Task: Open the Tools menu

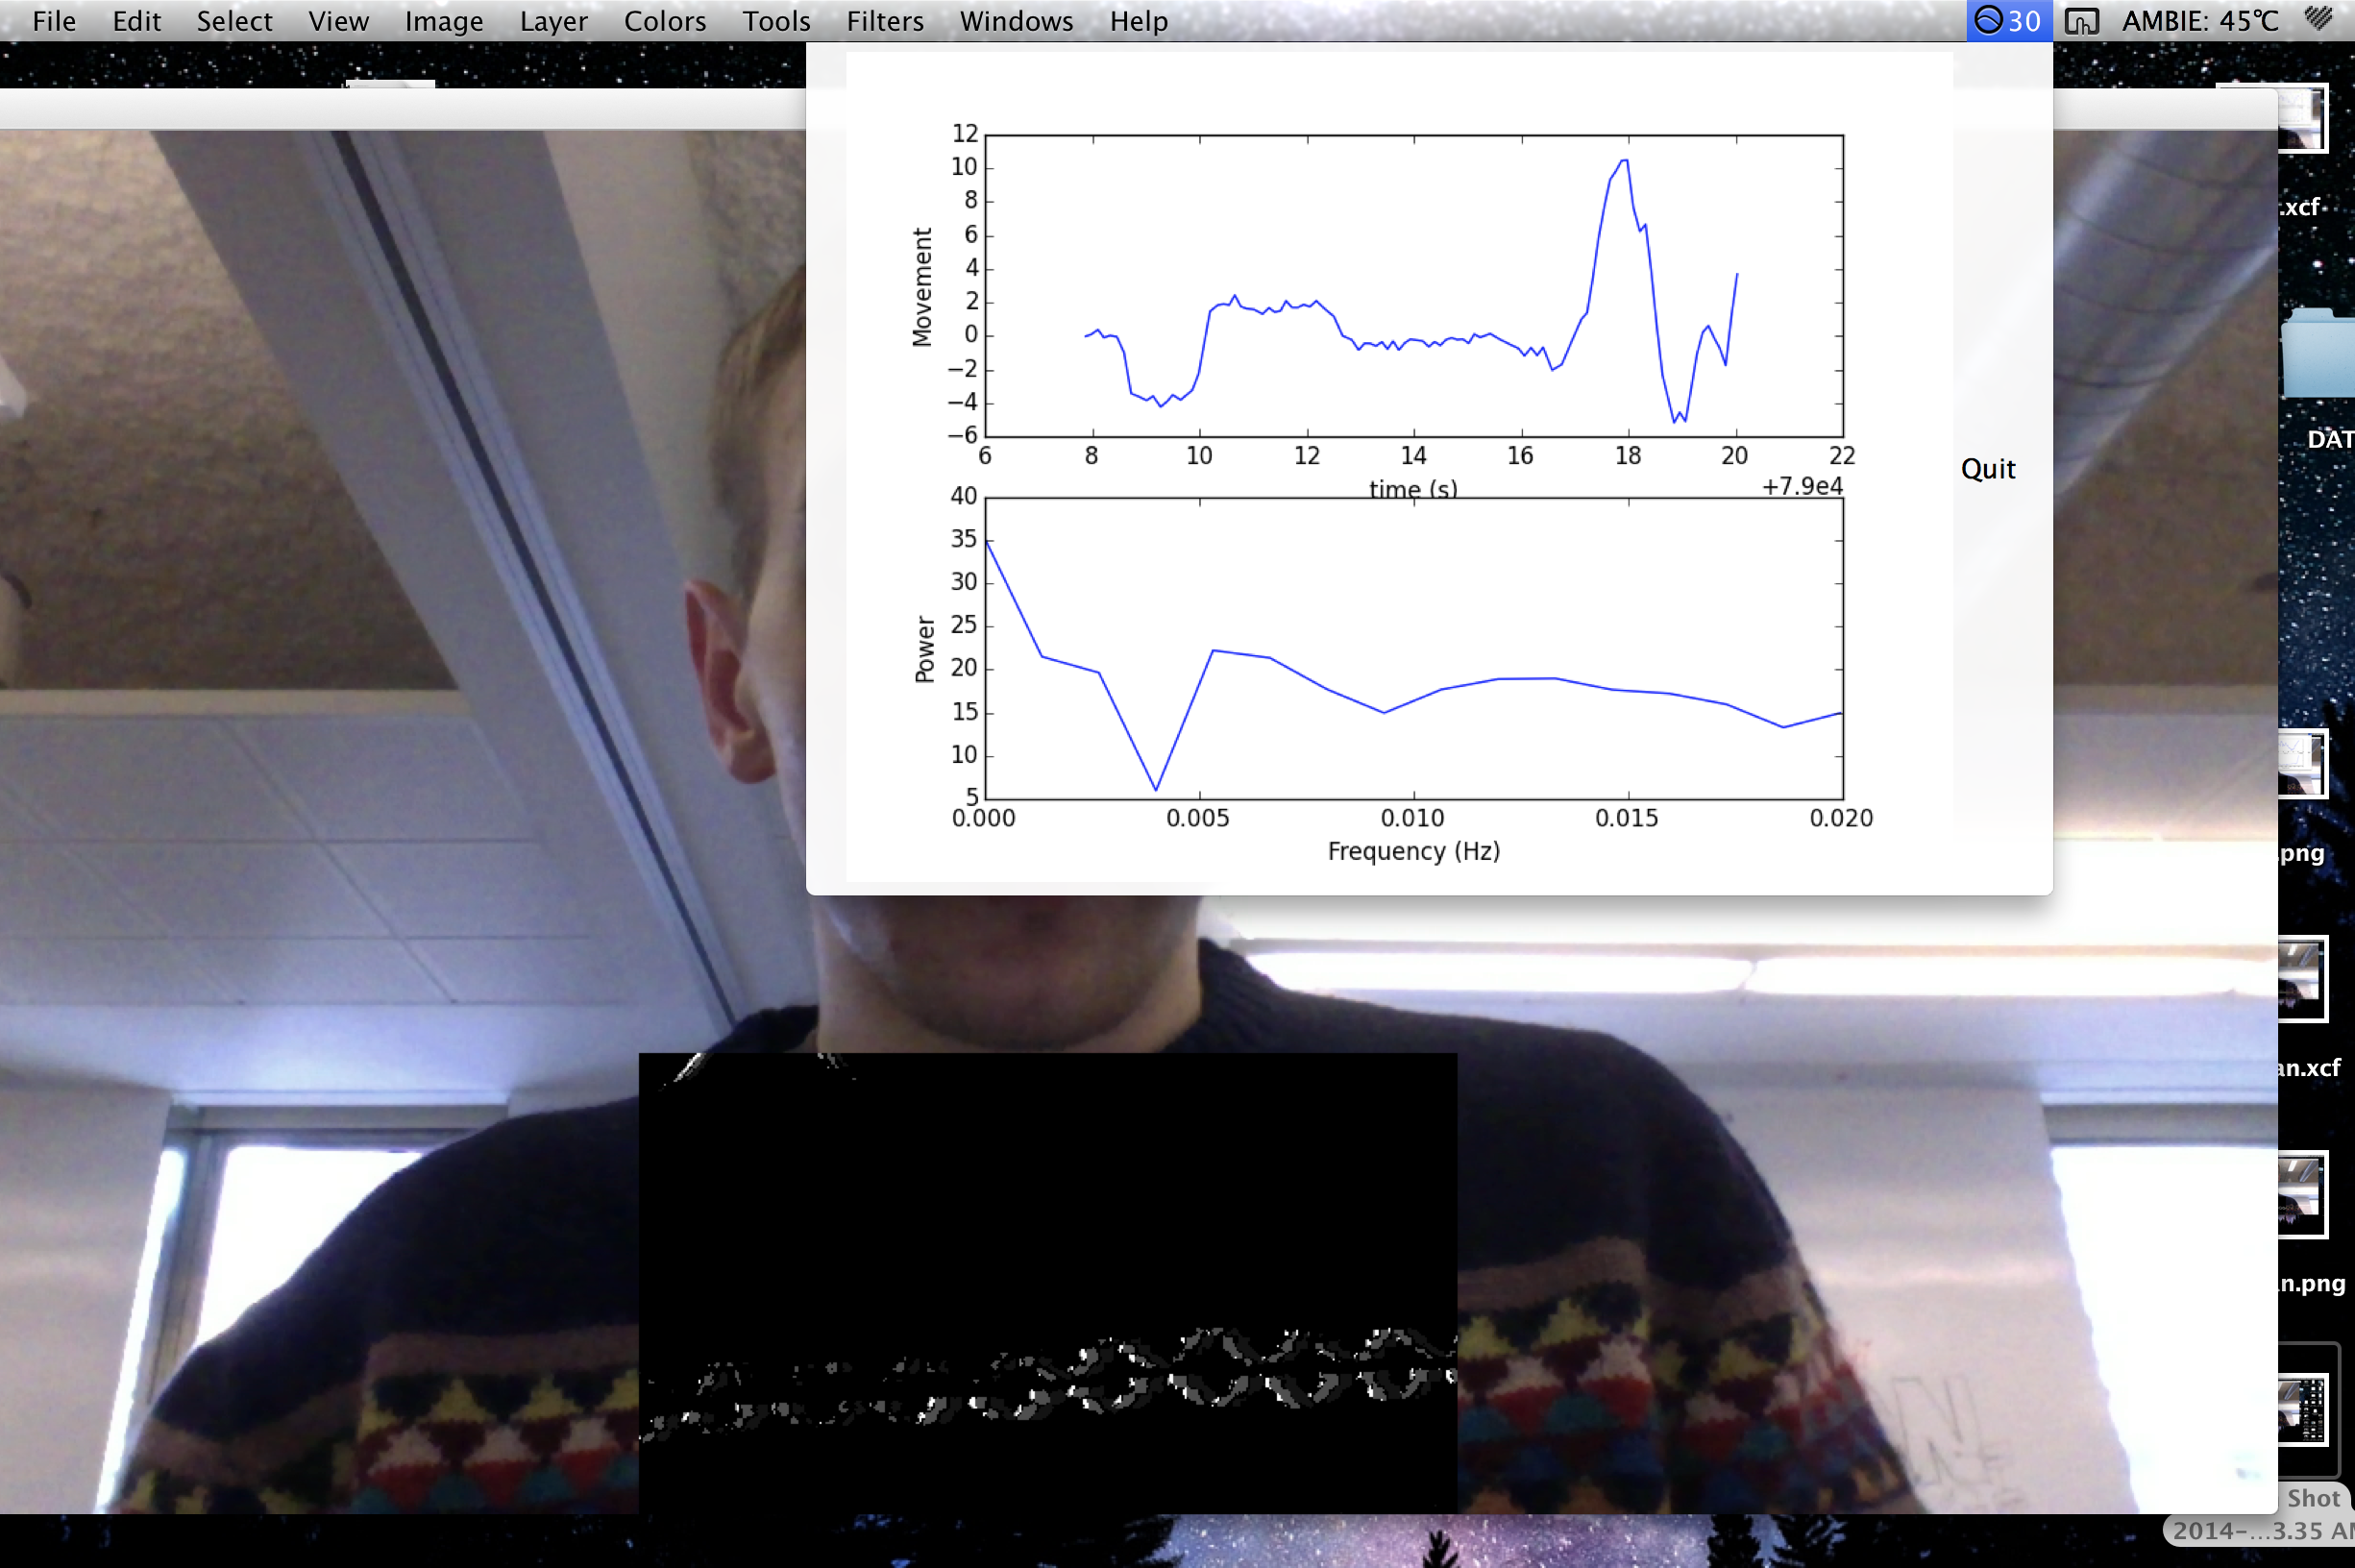Action: point(776,21)
